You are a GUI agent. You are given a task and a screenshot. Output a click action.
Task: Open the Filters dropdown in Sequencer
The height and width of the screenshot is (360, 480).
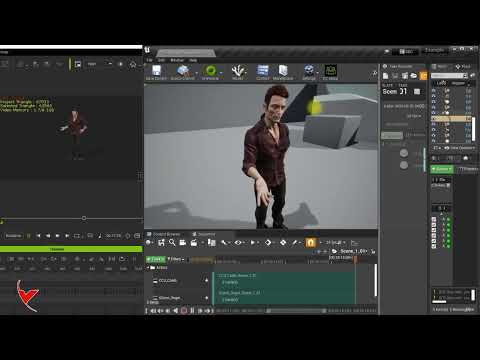point(176,259)
